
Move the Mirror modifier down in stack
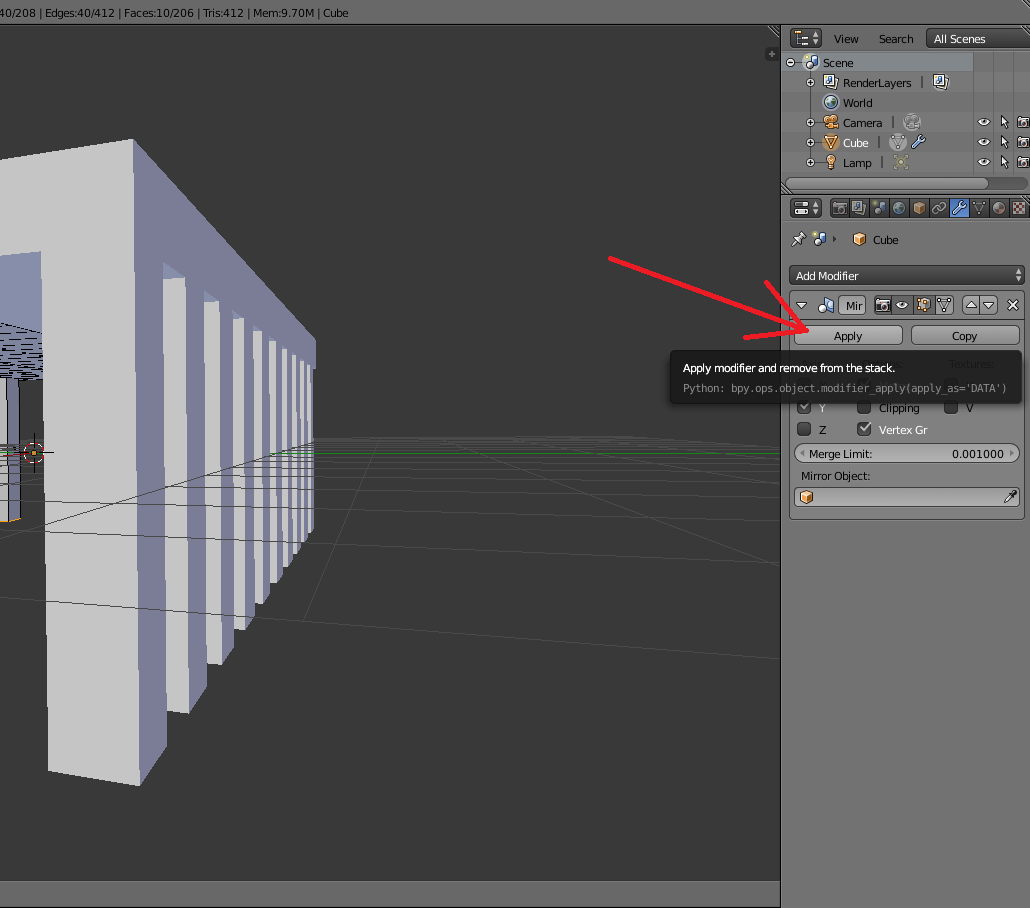click(x=989, y=305)
